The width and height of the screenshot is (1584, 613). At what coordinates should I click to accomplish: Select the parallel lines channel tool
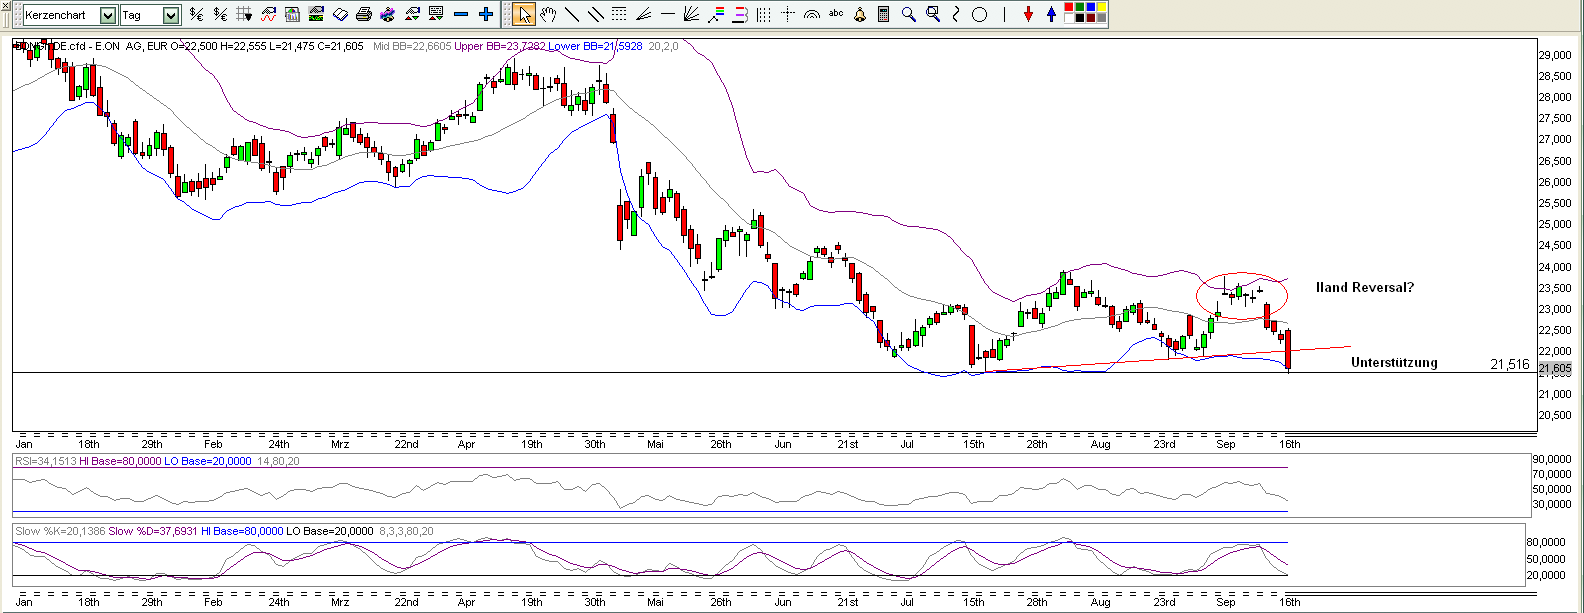(x=595, y=14)
